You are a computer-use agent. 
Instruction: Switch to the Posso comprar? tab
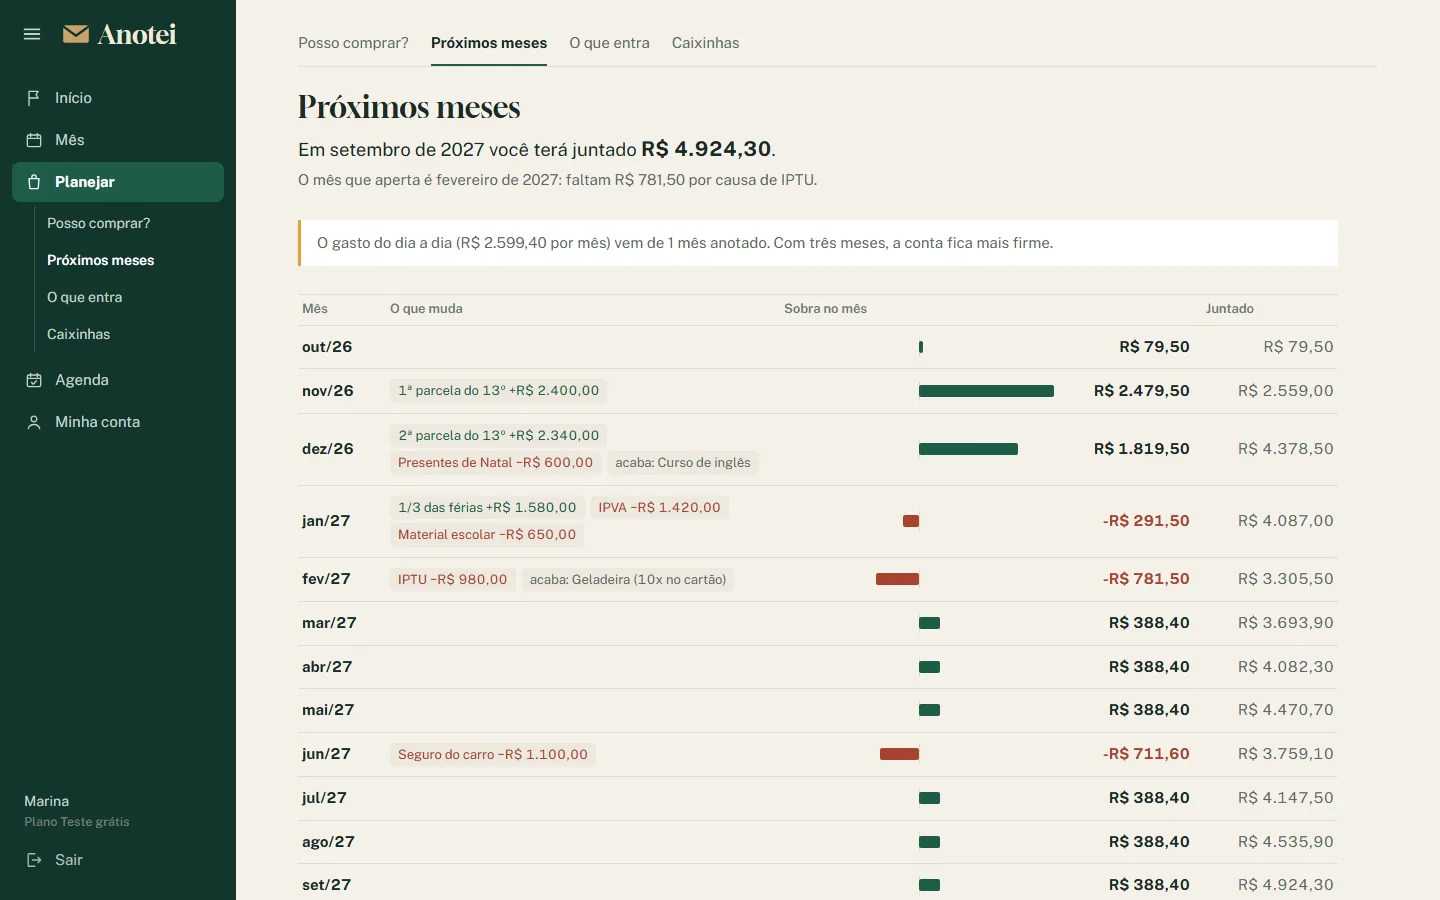point(353,43)
